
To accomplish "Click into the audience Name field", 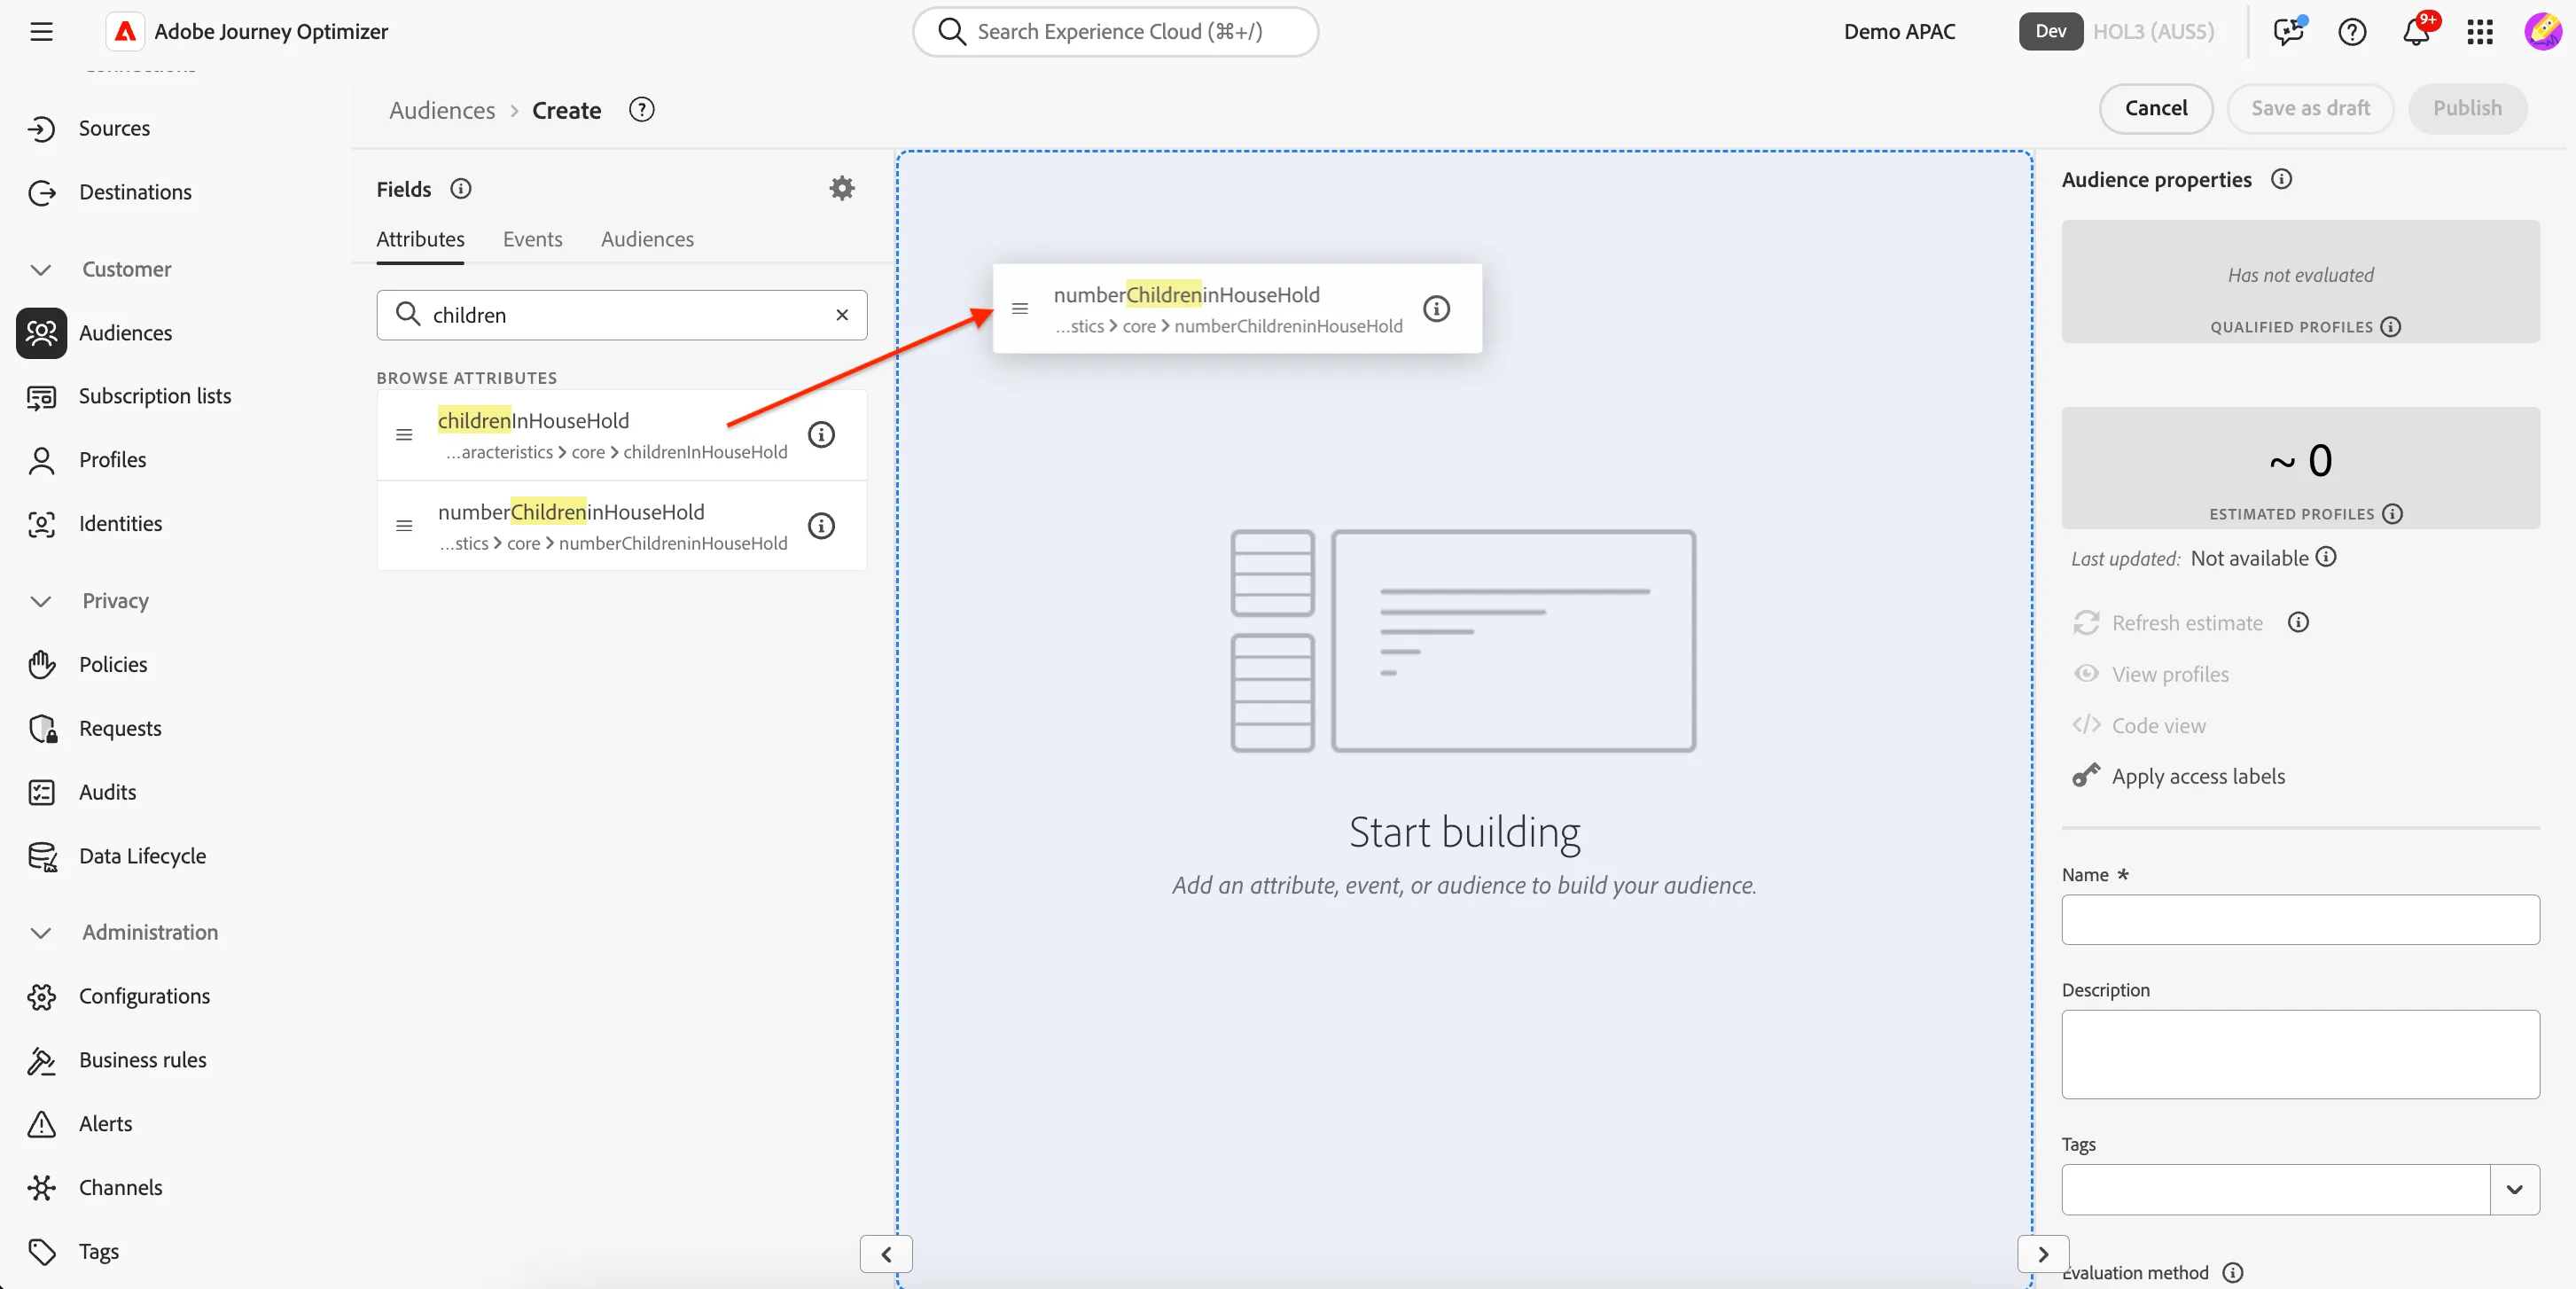I will point(2300,920).
